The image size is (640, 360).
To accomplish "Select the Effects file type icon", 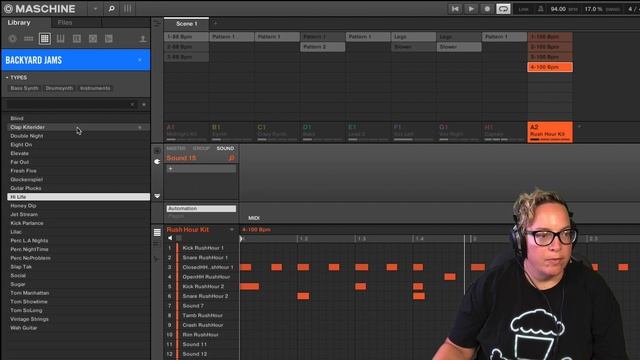I will coord(77,39).
